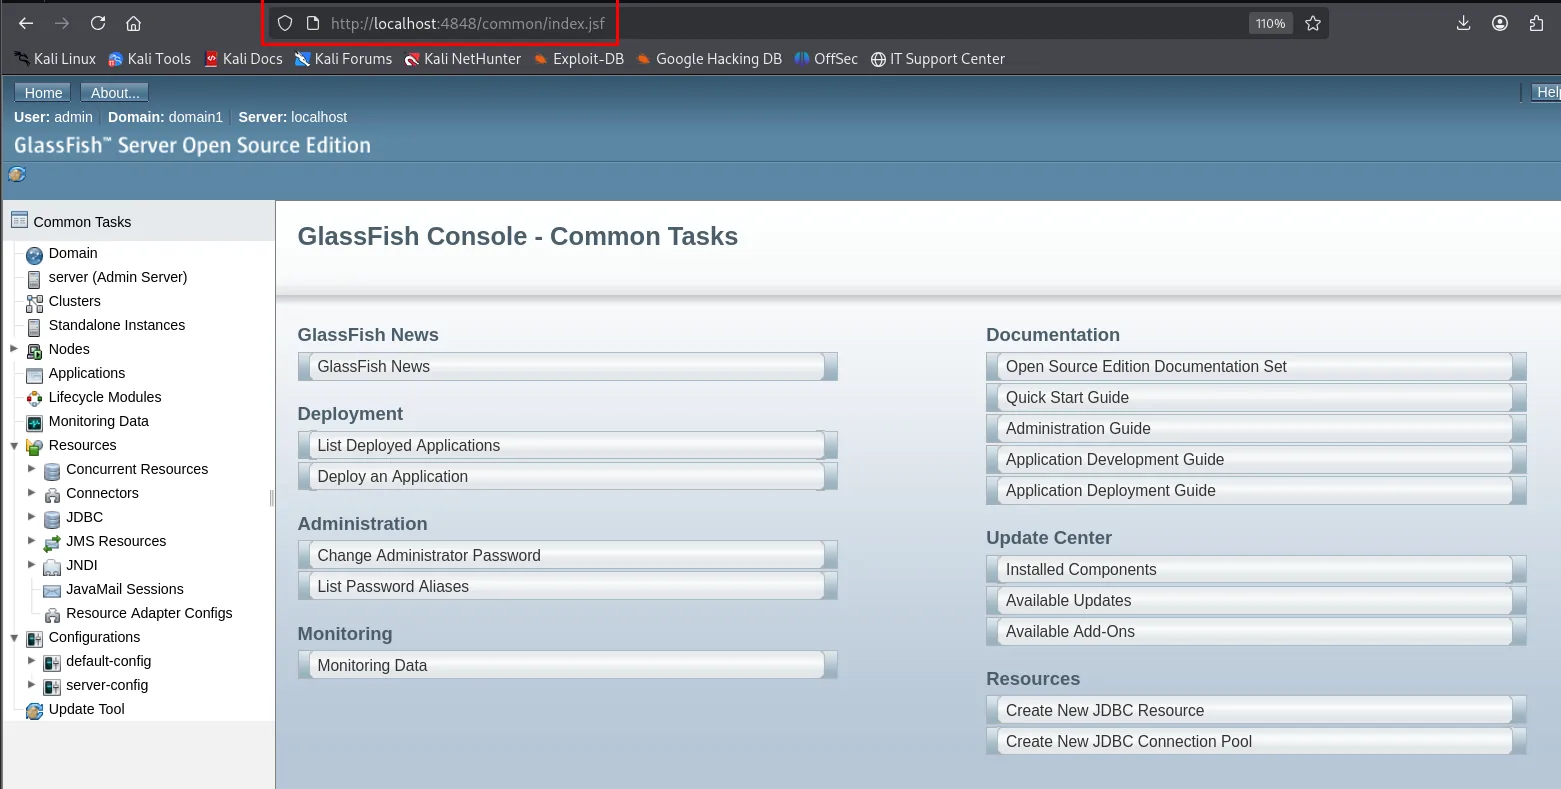Screen dimensions: 1561x789
Task: Reload the page with browser refresh icon
Action: (98, 23)
